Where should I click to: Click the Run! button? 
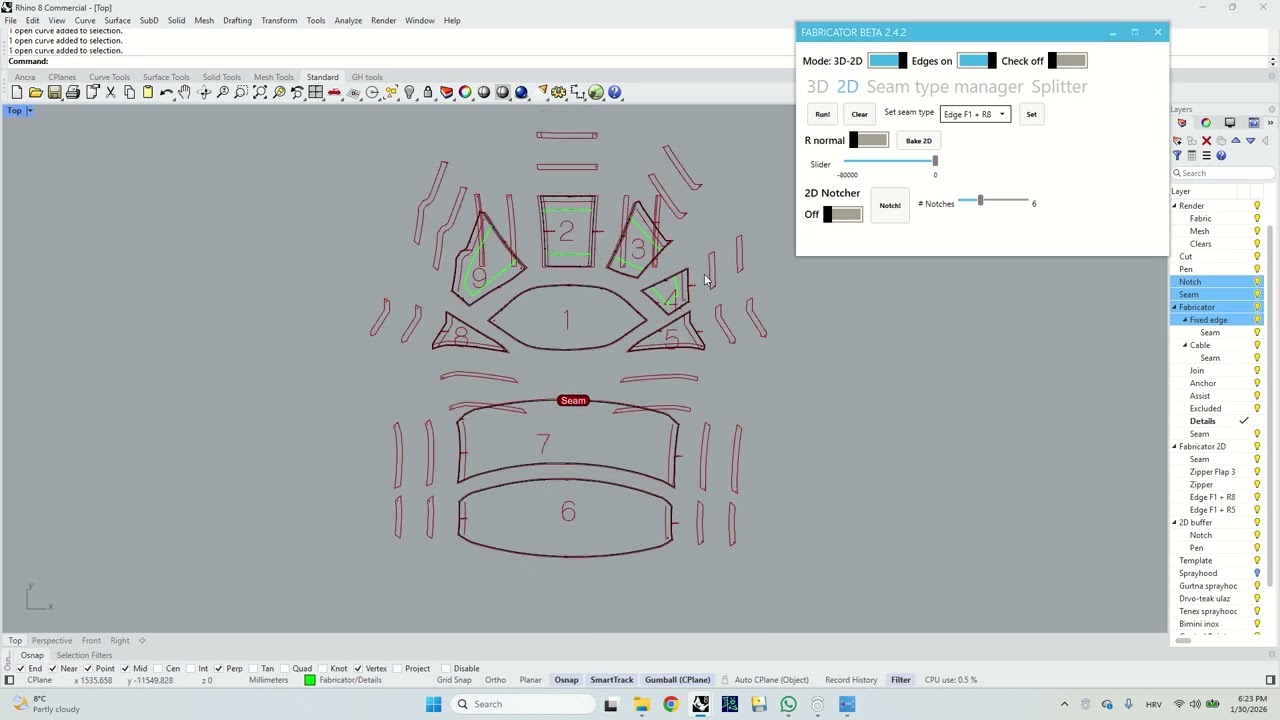[822, 114]
